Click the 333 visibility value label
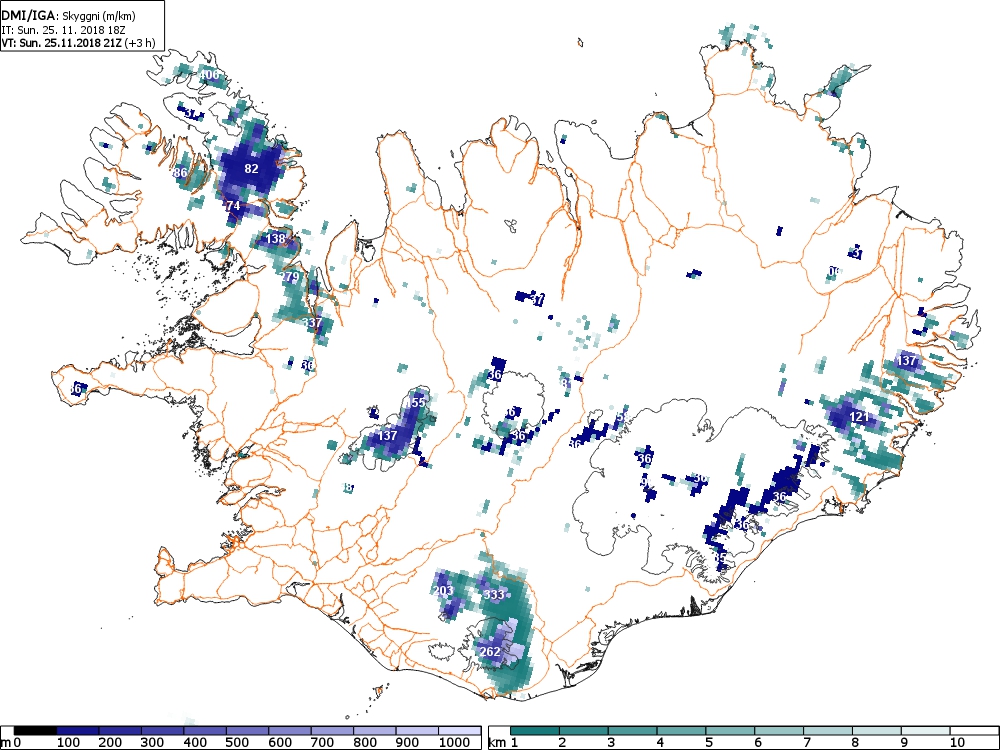 pyautogui.click(x=494, y=595)
